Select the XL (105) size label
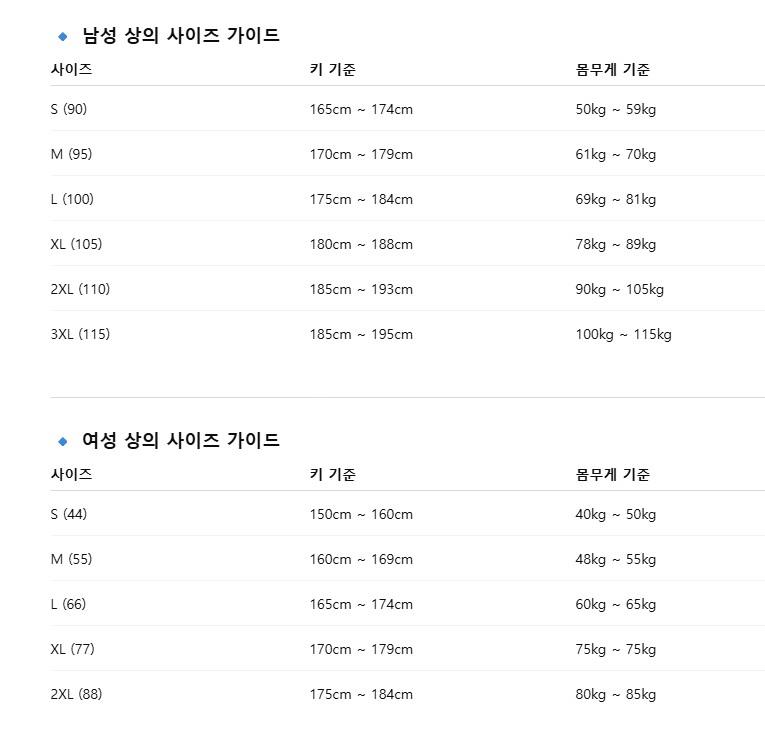765x747 pixels. 76,244
